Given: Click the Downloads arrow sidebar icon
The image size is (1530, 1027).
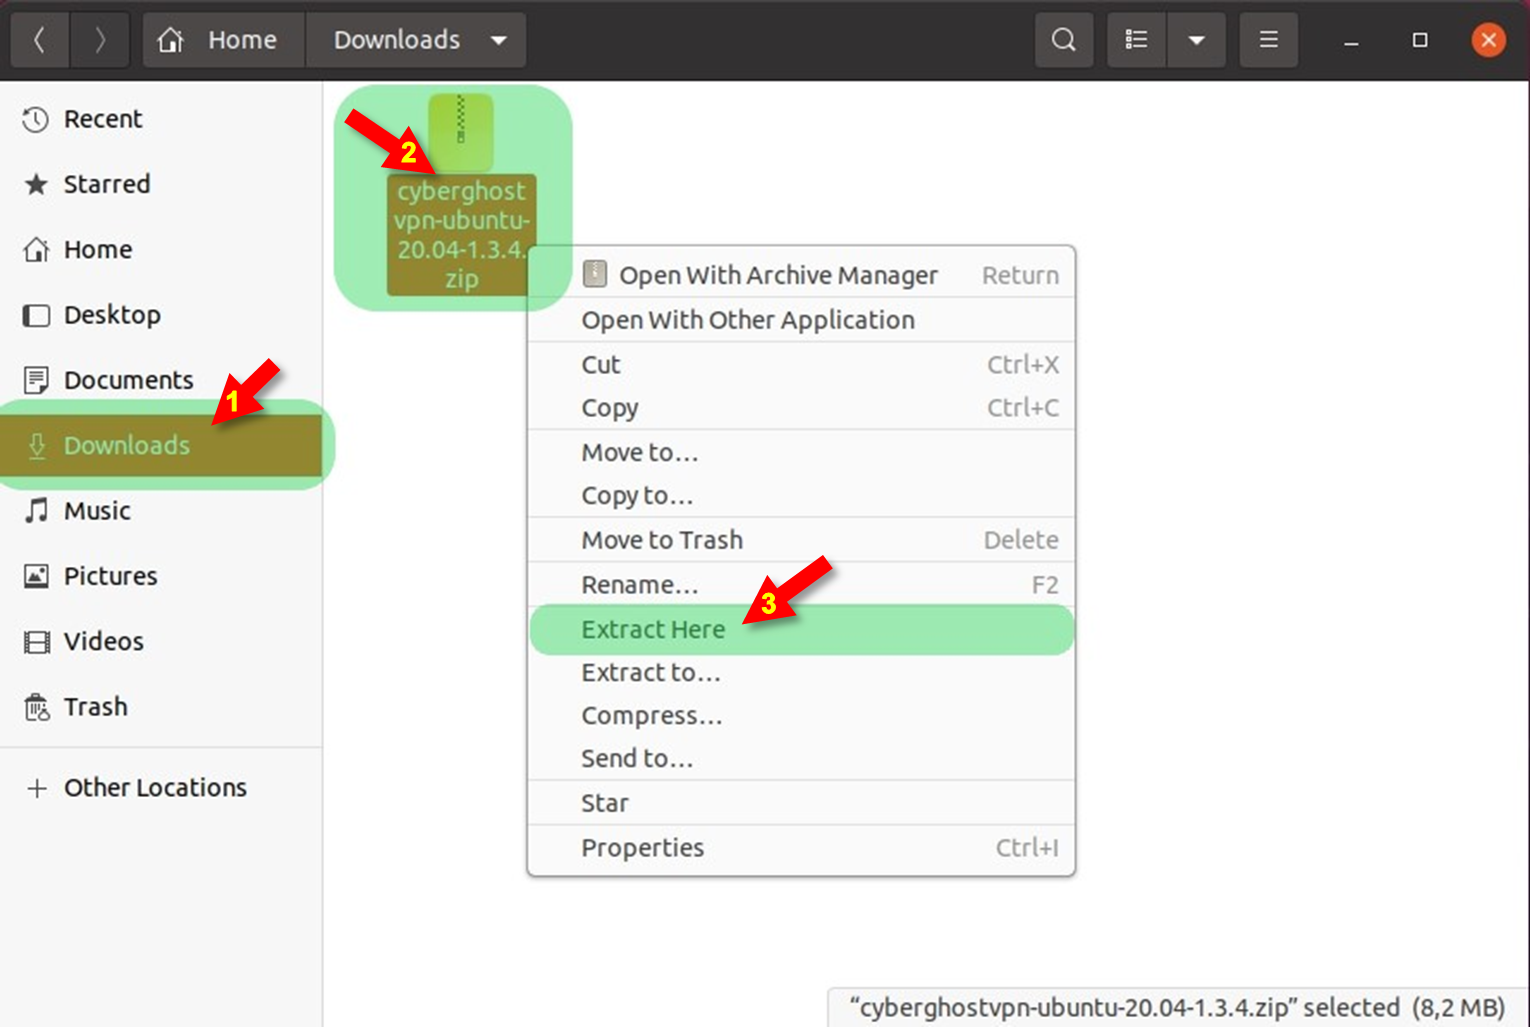Looking at the screenshot, I should pos(36,445).
